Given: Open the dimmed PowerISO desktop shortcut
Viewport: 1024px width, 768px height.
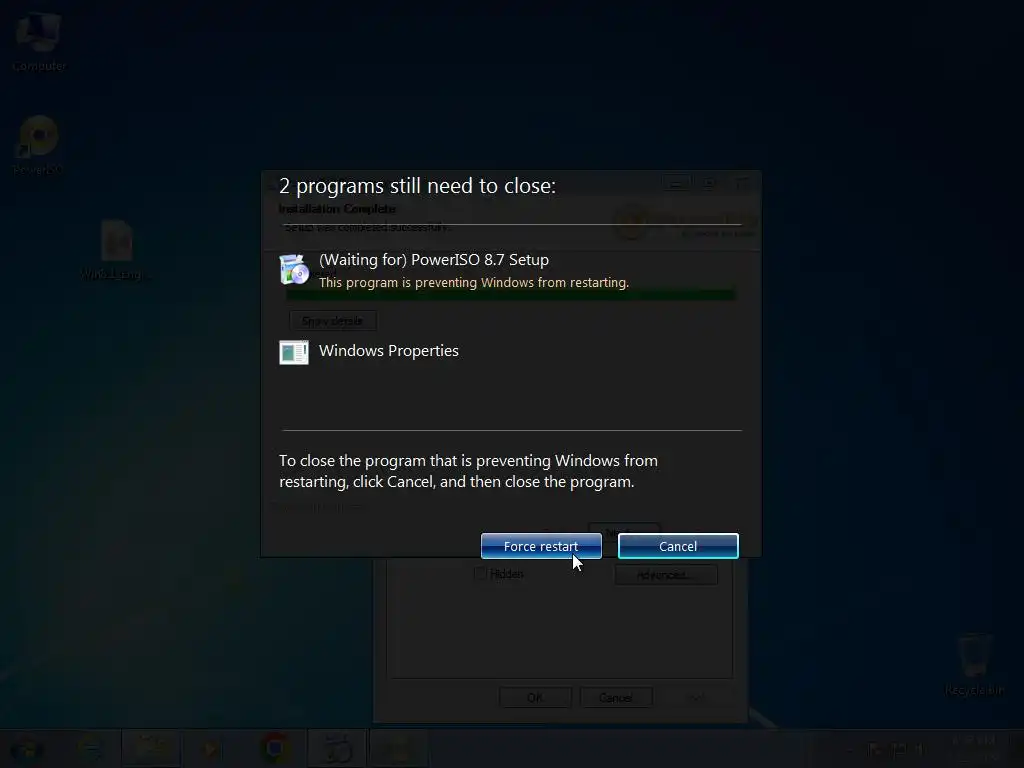Looking at the screenshot, I should click(x=38, y=145).
